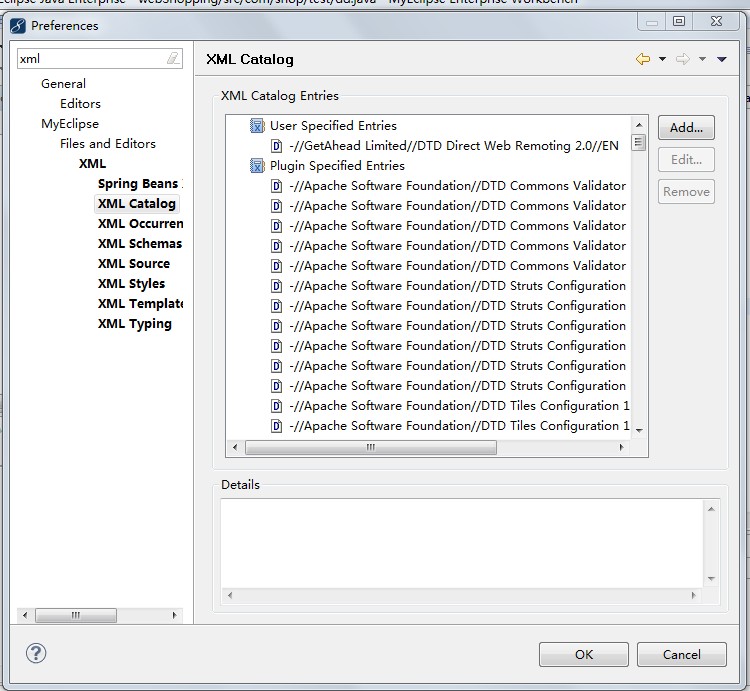Select Files and Editors node
This screenshot has width=750, height=691.
(108, 144)
